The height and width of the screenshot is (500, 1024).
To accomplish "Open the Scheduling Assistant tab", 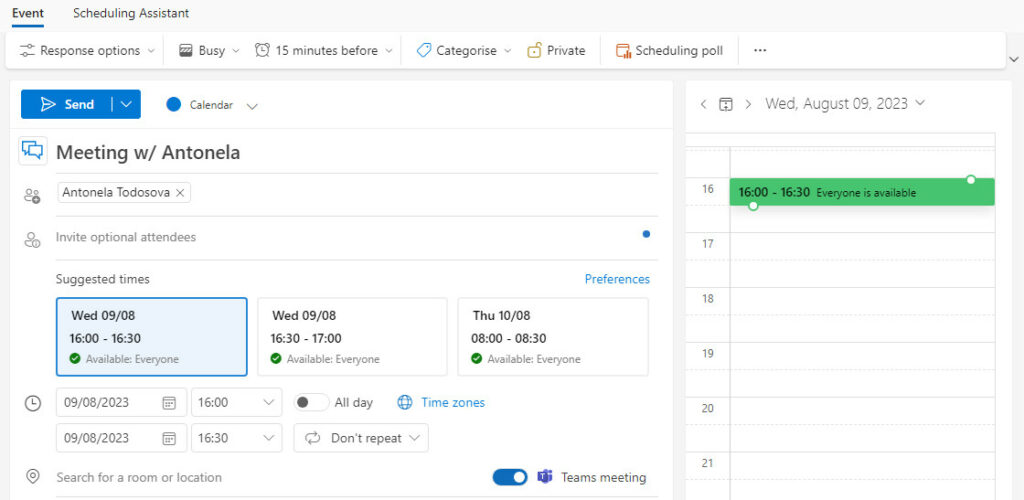I will coord(131,13).
